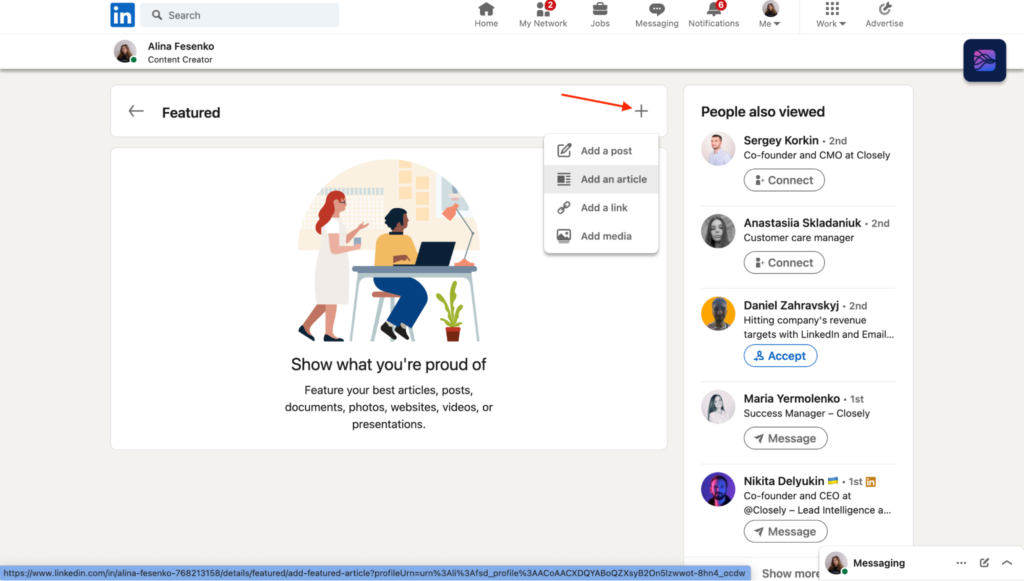Screen dimensions: 1024x581
Task: Select Add a post menu option
Action: tap(605, 151)
